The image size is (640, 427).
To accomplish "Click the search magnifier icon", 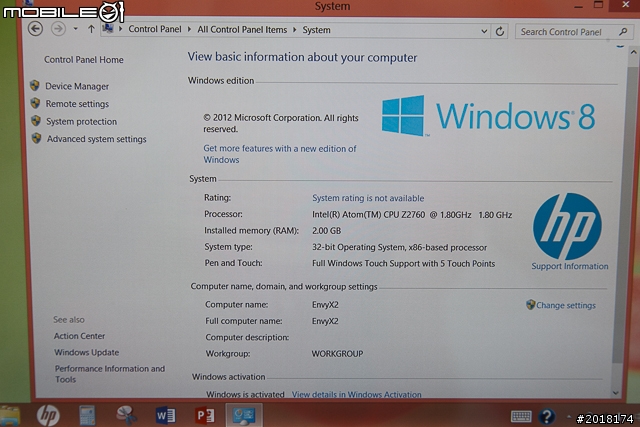I will (623, 31).
